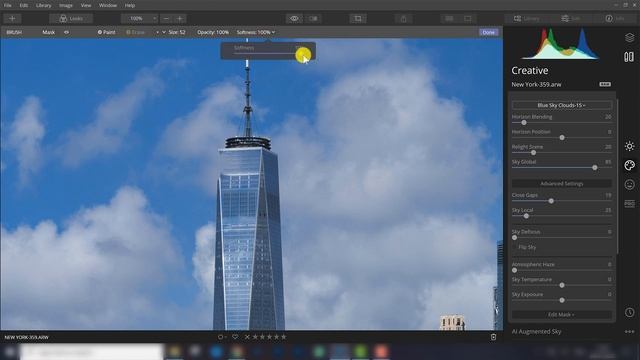Adjust the Sky Global slider
Viewport: 640px width, 360px height.
pyautogui.click(x=595, y=167)
